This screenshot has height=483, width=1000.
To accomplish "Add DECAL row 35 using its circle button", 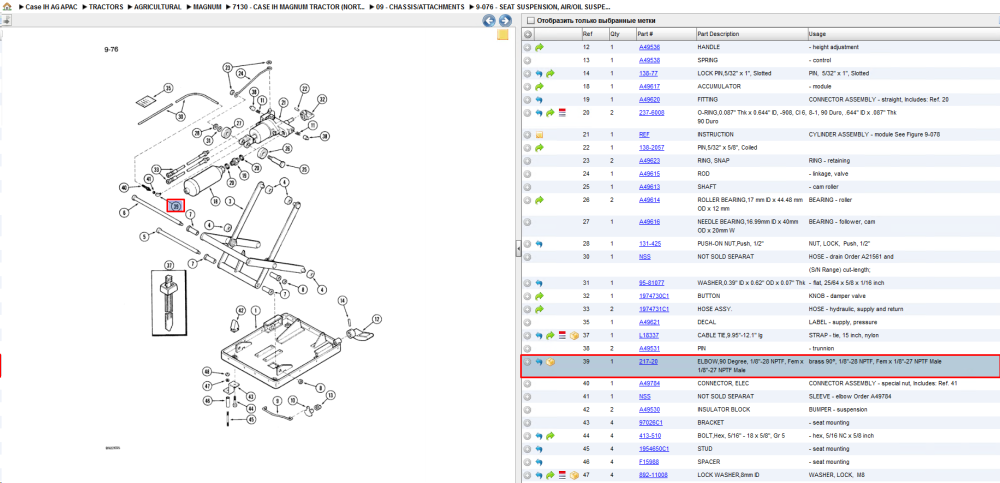I will pos(527,322).
